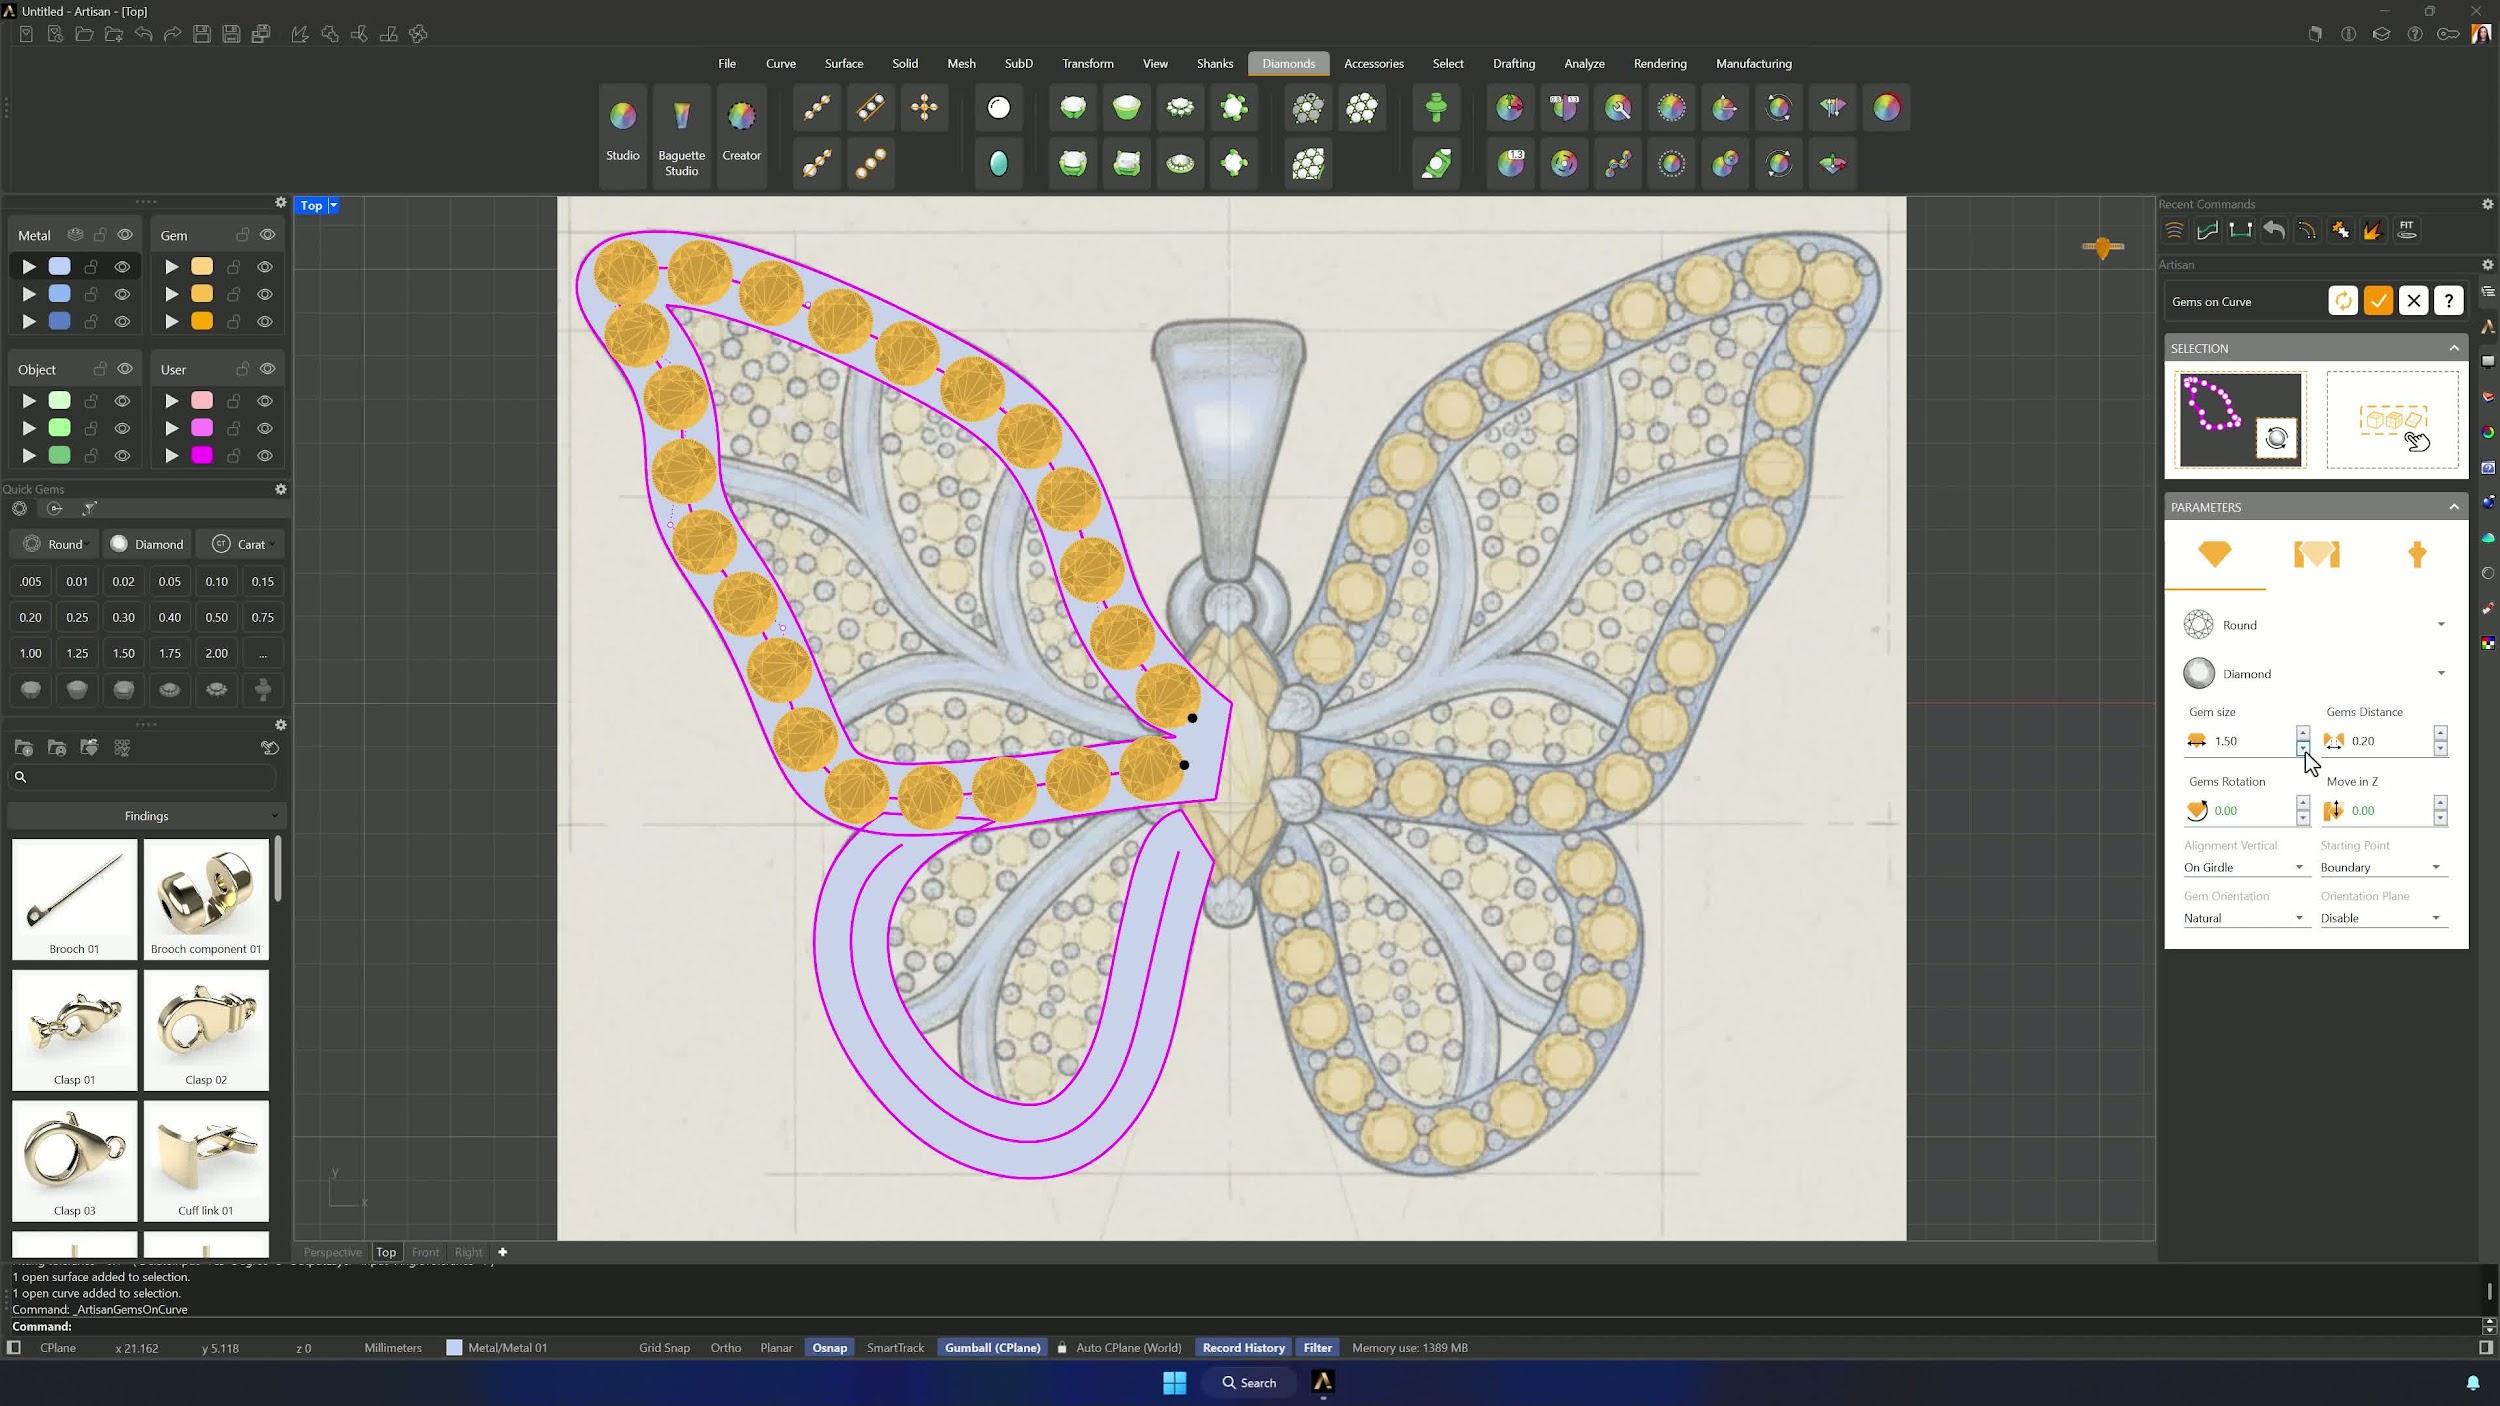Image resolution: width=2500 pixels, height=1406 pixels.
Task: Confirm Gems on Curve with checkmark
Action: coord(2378,301)
